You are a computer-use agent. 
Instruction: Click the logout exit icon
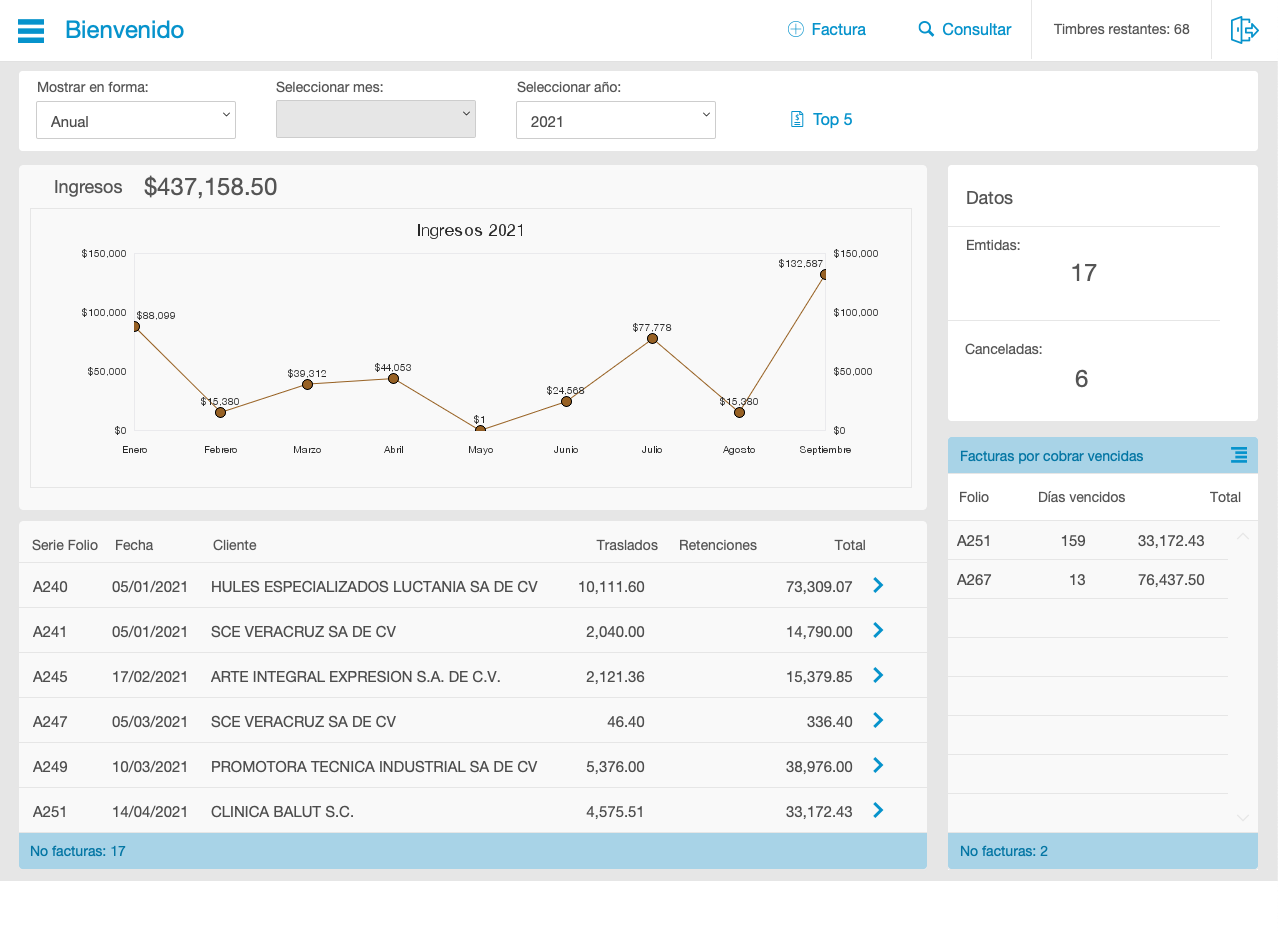click(x=1244, y=30)
